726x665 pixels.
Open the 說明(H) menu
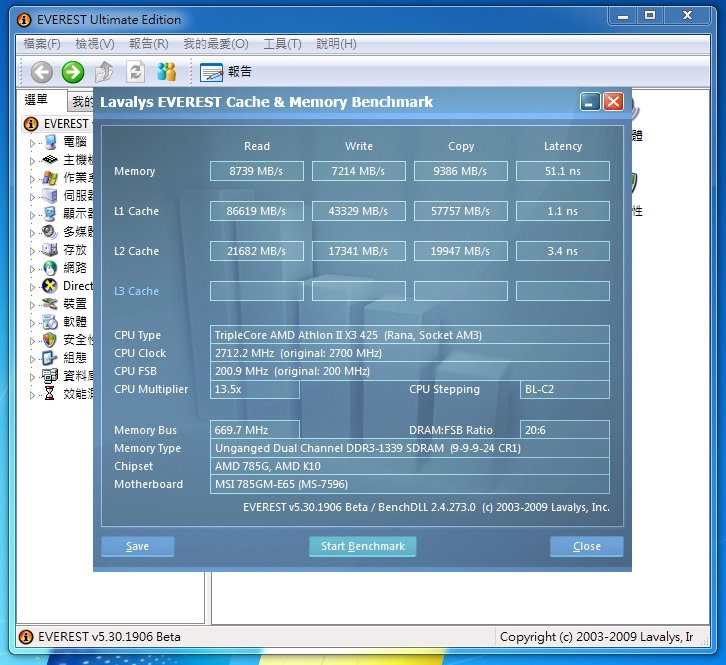point(336,44)
